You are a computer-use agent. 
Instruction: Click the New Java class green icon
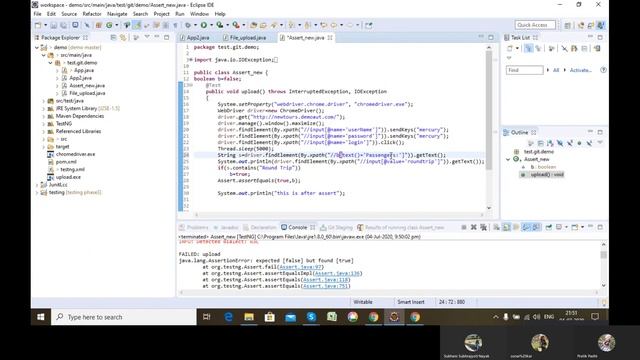[109, 25]
